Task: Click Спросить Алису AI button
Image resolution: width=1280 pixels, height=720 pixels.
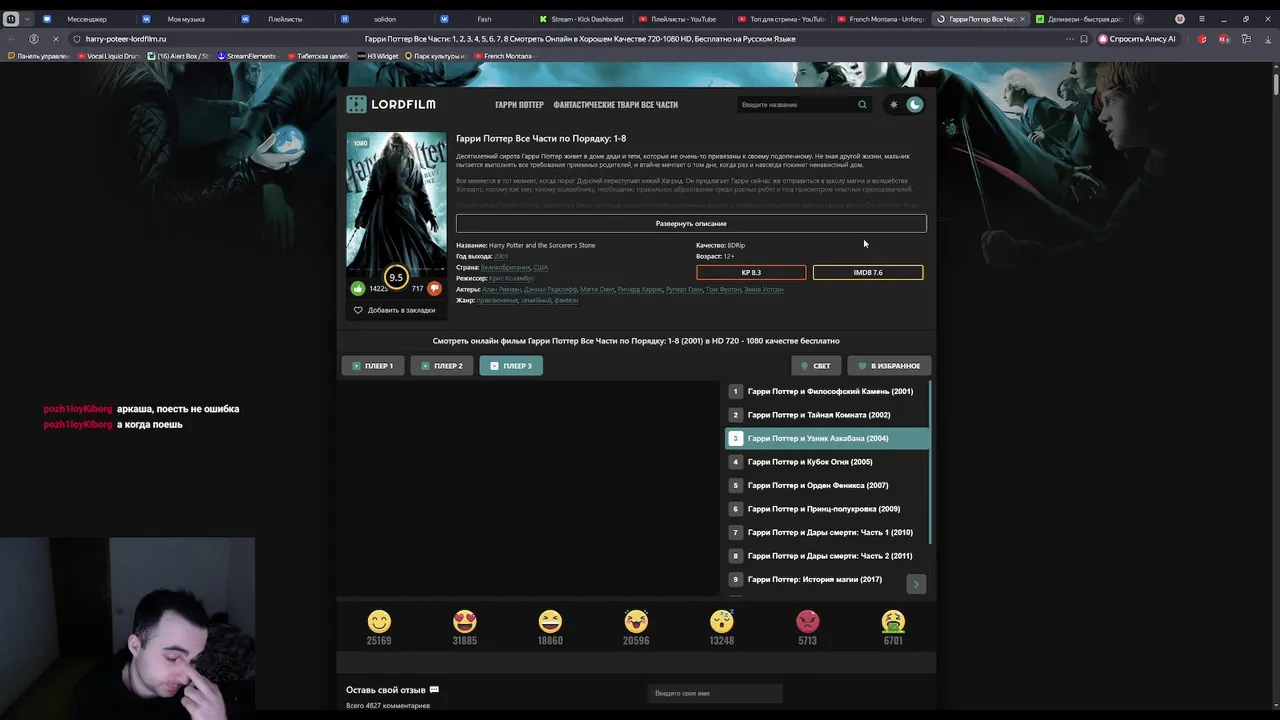Action: (1137, 39)
